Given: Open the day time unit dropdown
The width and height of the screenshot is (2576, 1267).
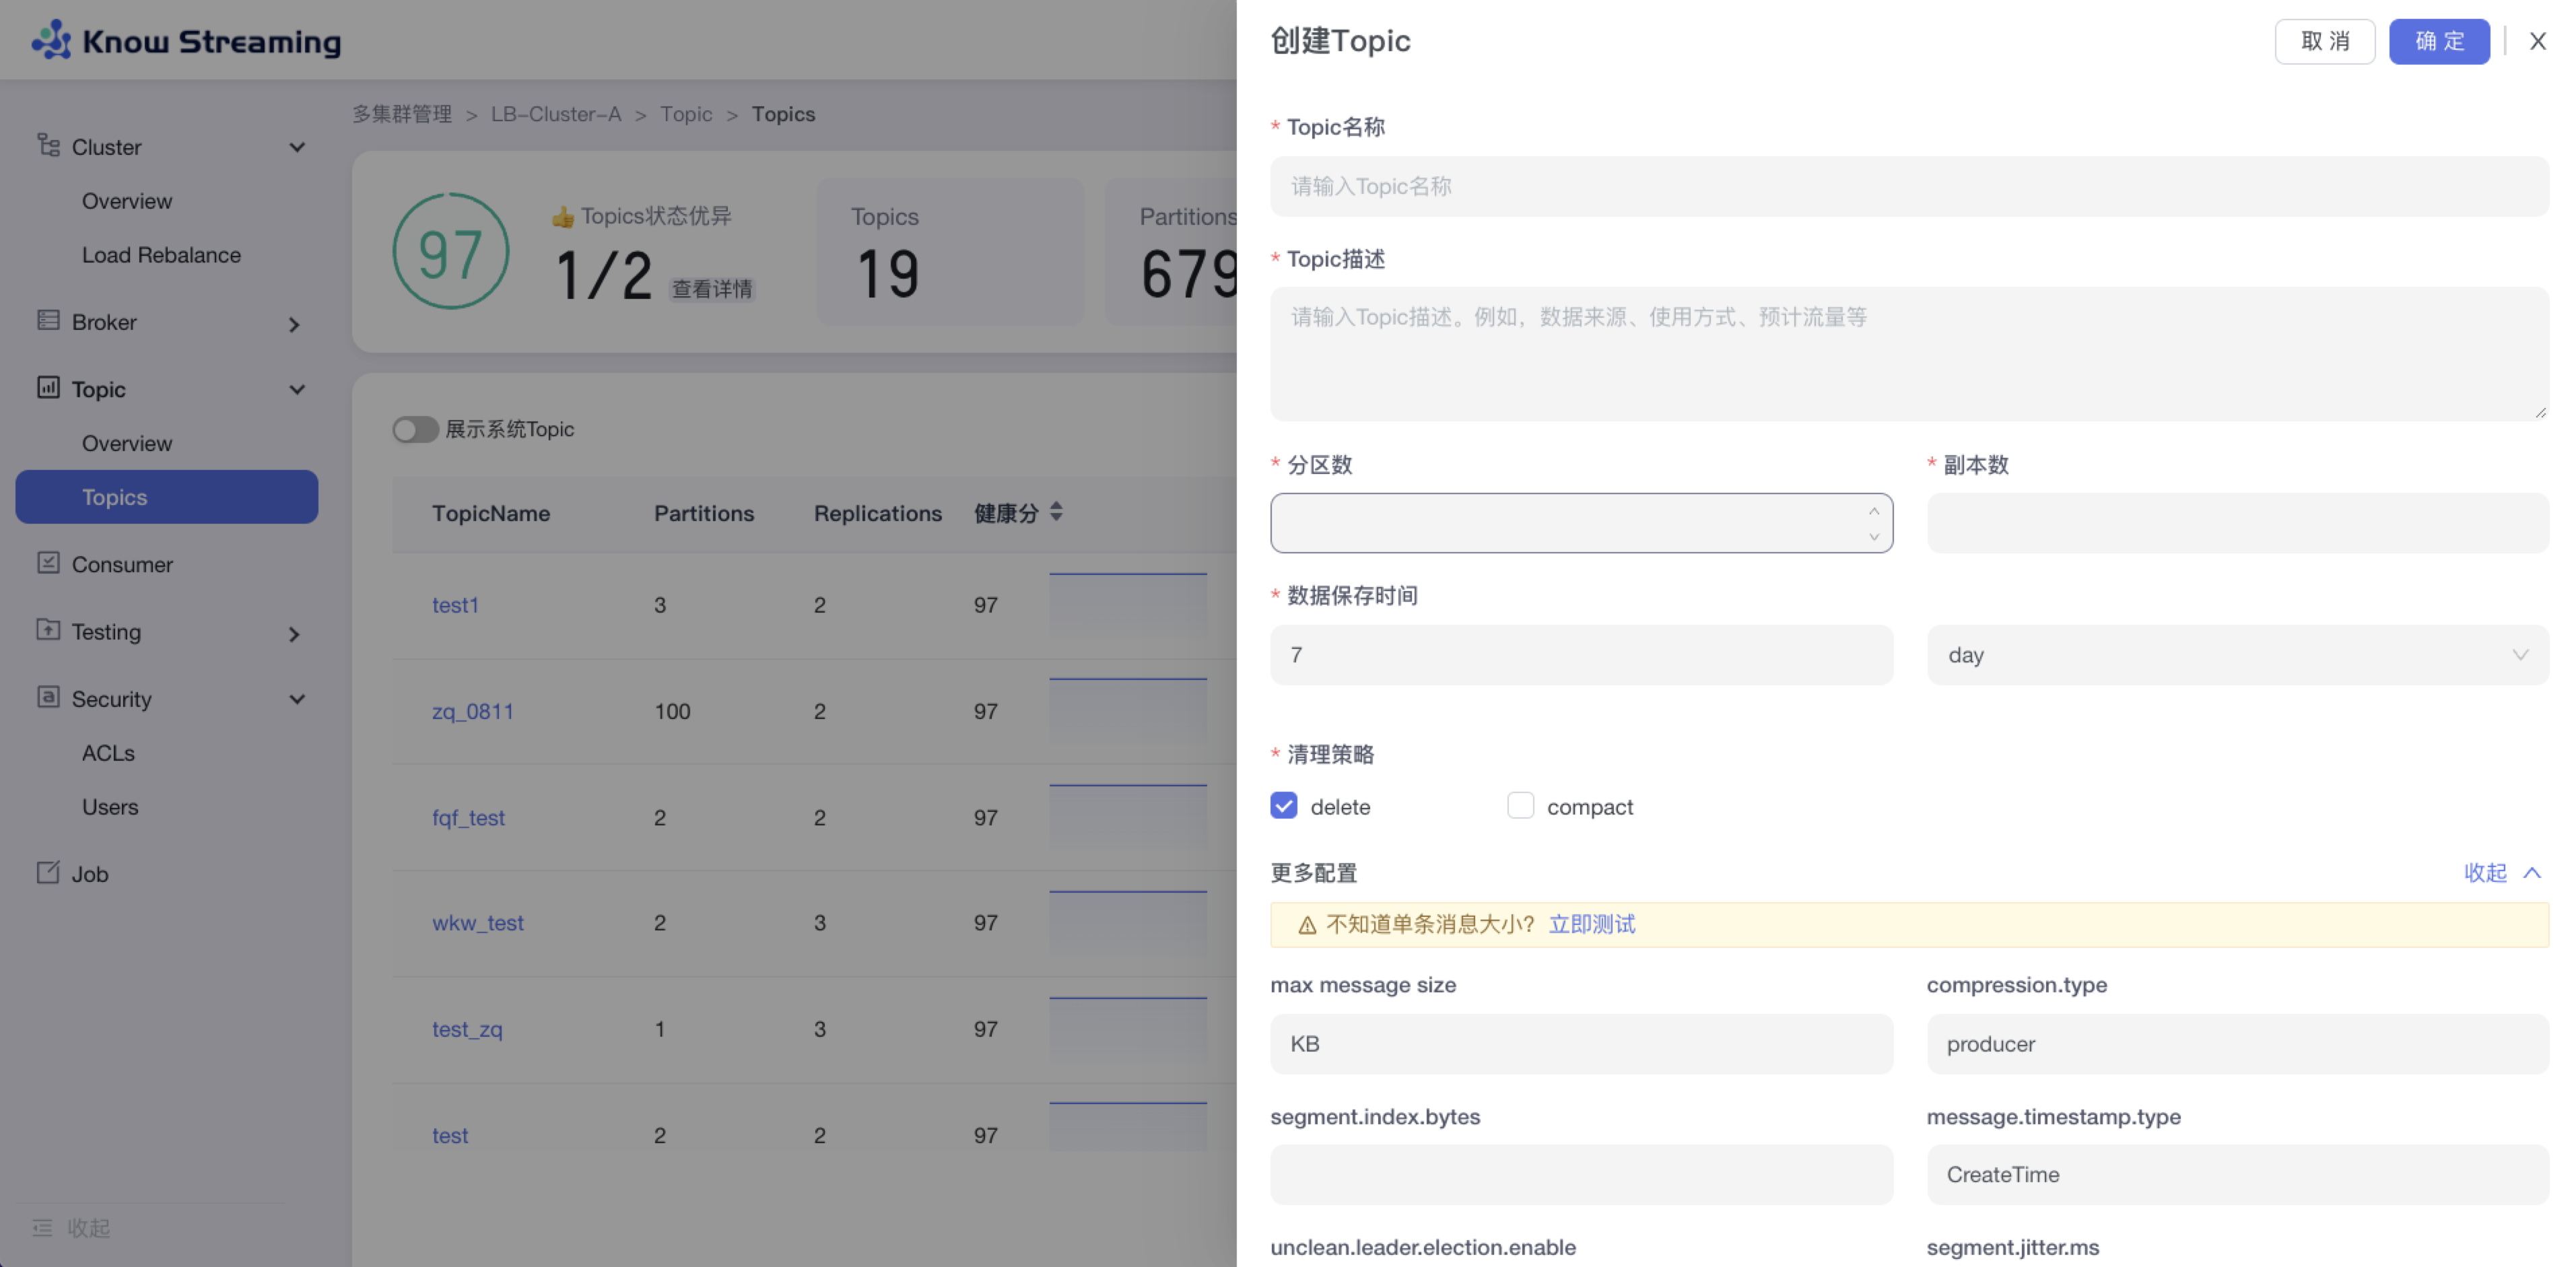Looking at the screenshot, I should [2237, 655].
